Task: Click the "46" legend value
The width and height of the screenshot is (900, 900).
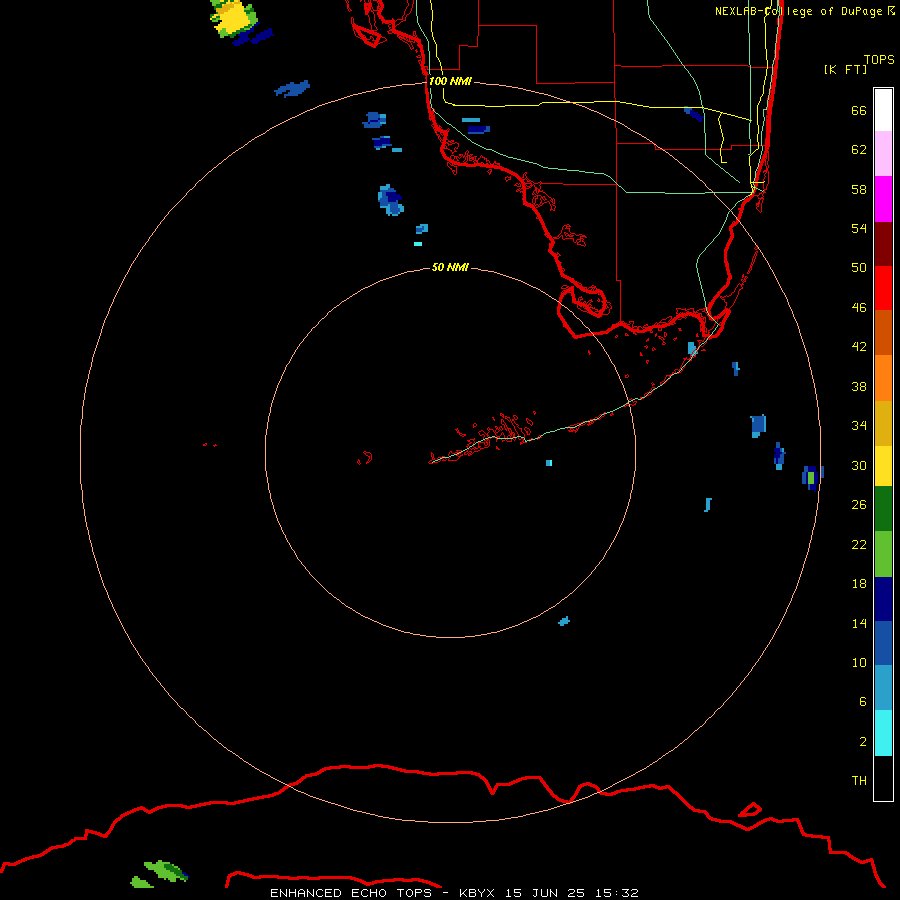Action: pos(859,308)
